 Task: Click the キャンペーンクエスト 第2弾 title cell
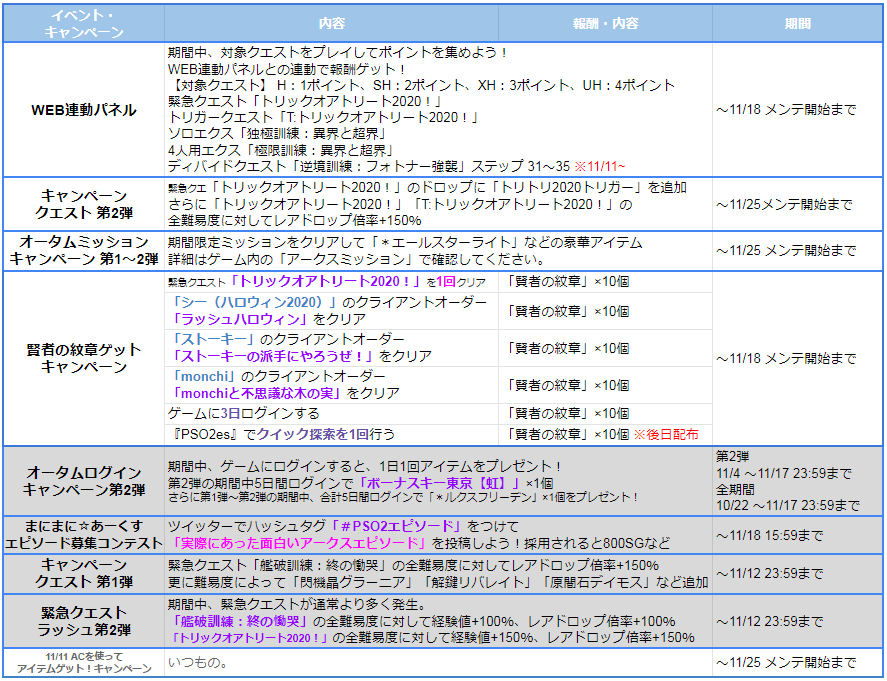pos(84,204)
